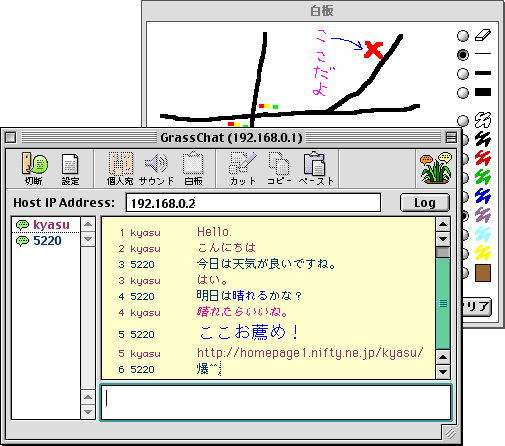Screen dimensions: 505x446
Task: Click the red X mark on whiteboard
Action: (374, 50)
